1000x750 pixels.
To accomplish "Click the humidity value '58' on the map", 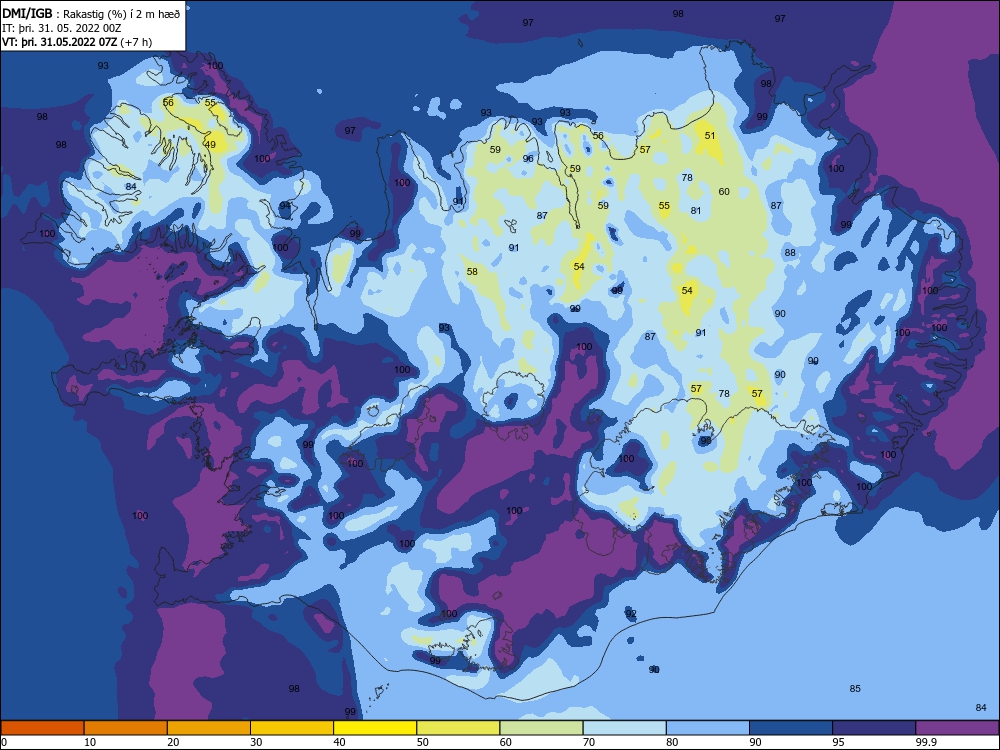I will (472, 272).
